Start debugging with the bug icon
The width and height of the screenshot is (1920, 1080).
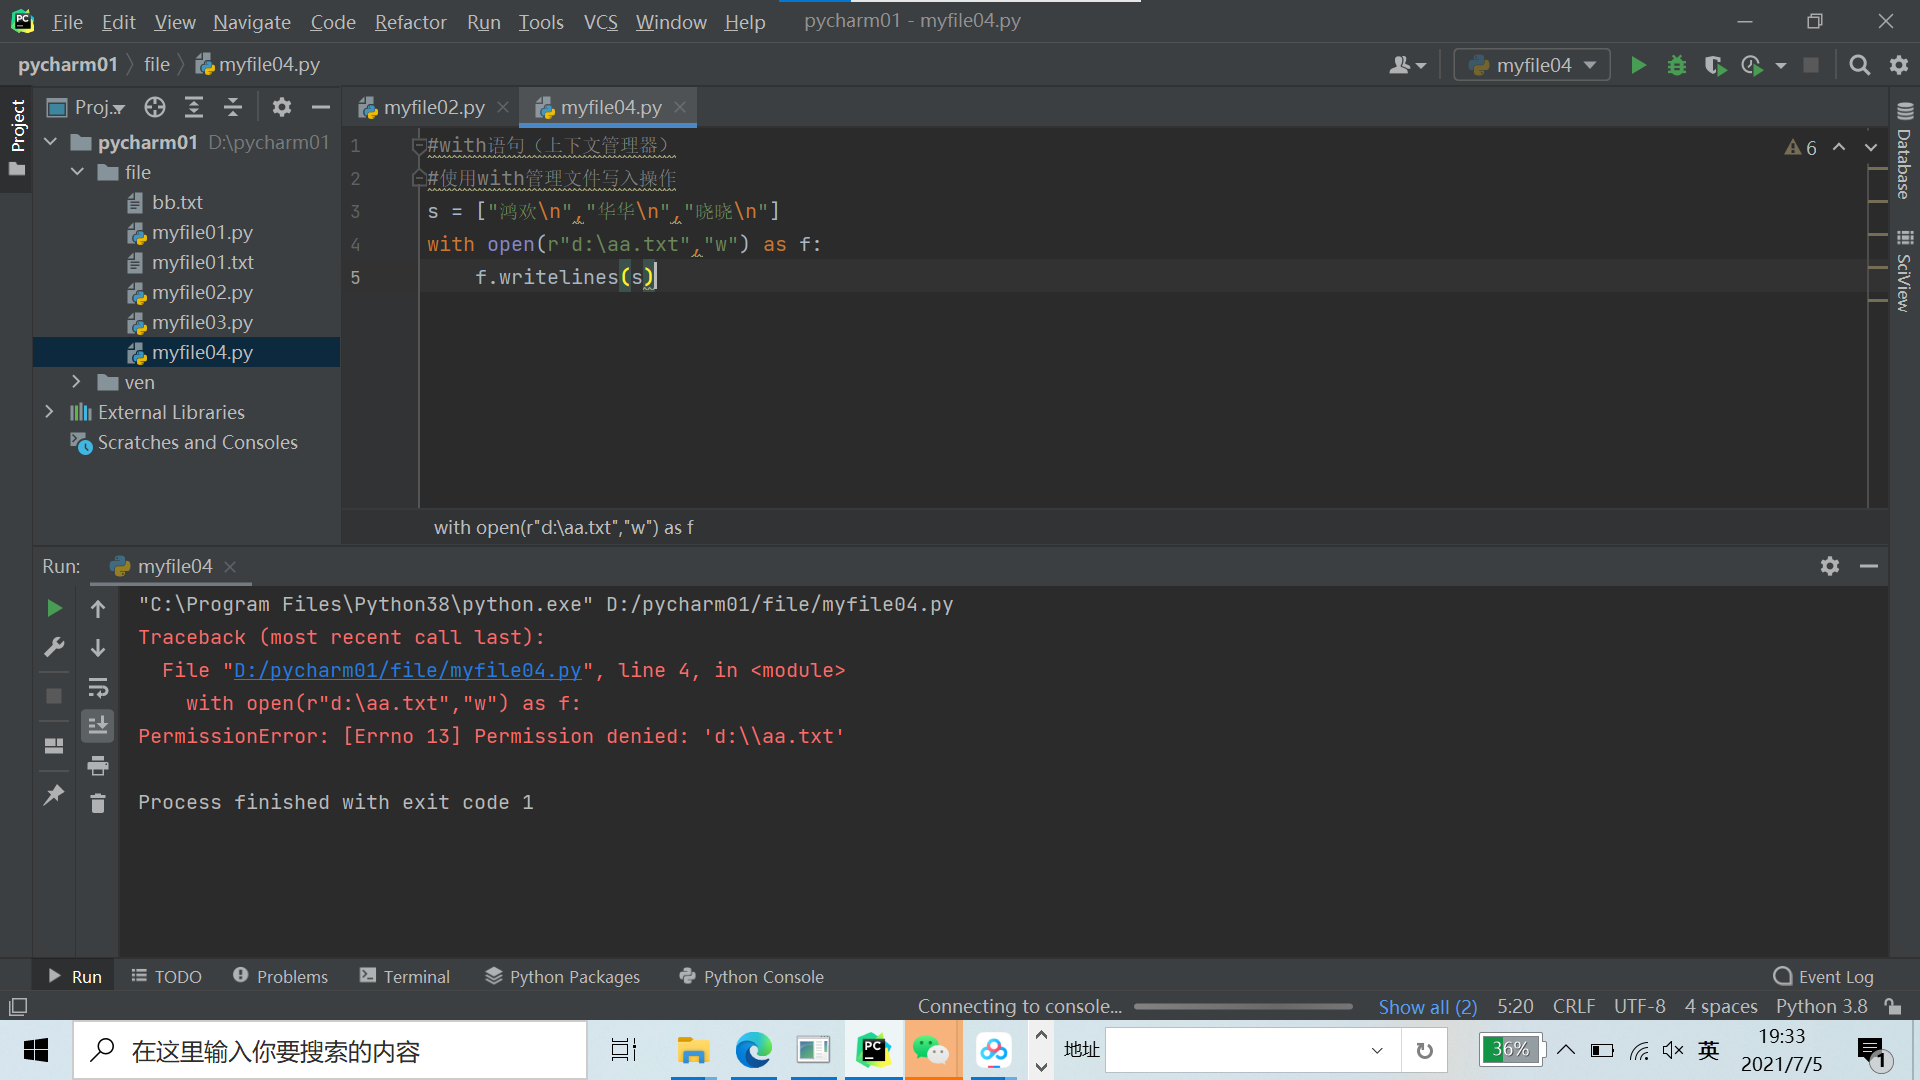pos(1677,65)
